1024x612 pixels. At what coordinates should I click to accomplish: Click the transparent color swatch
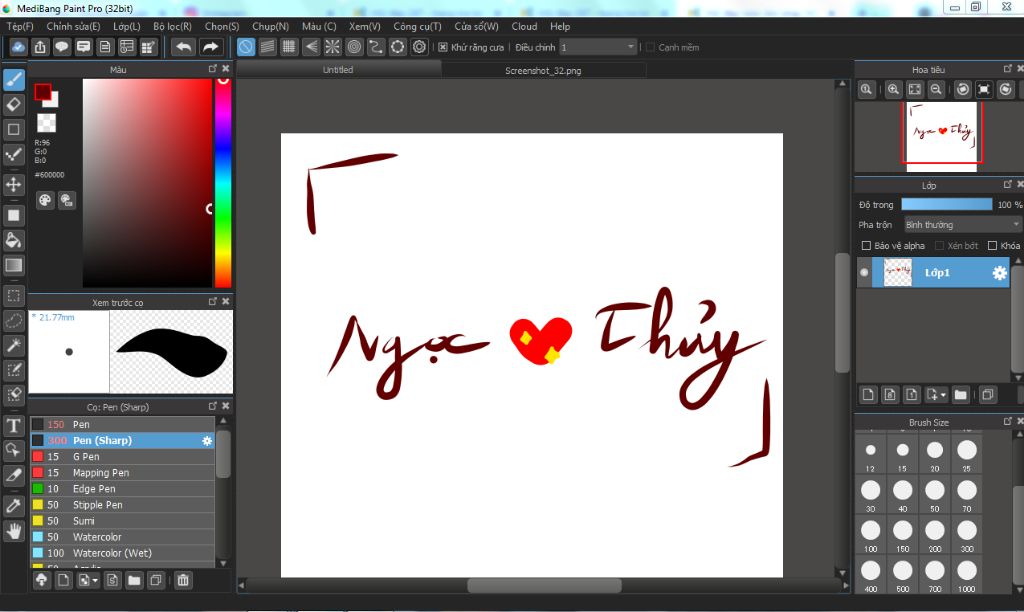point(46,123)
